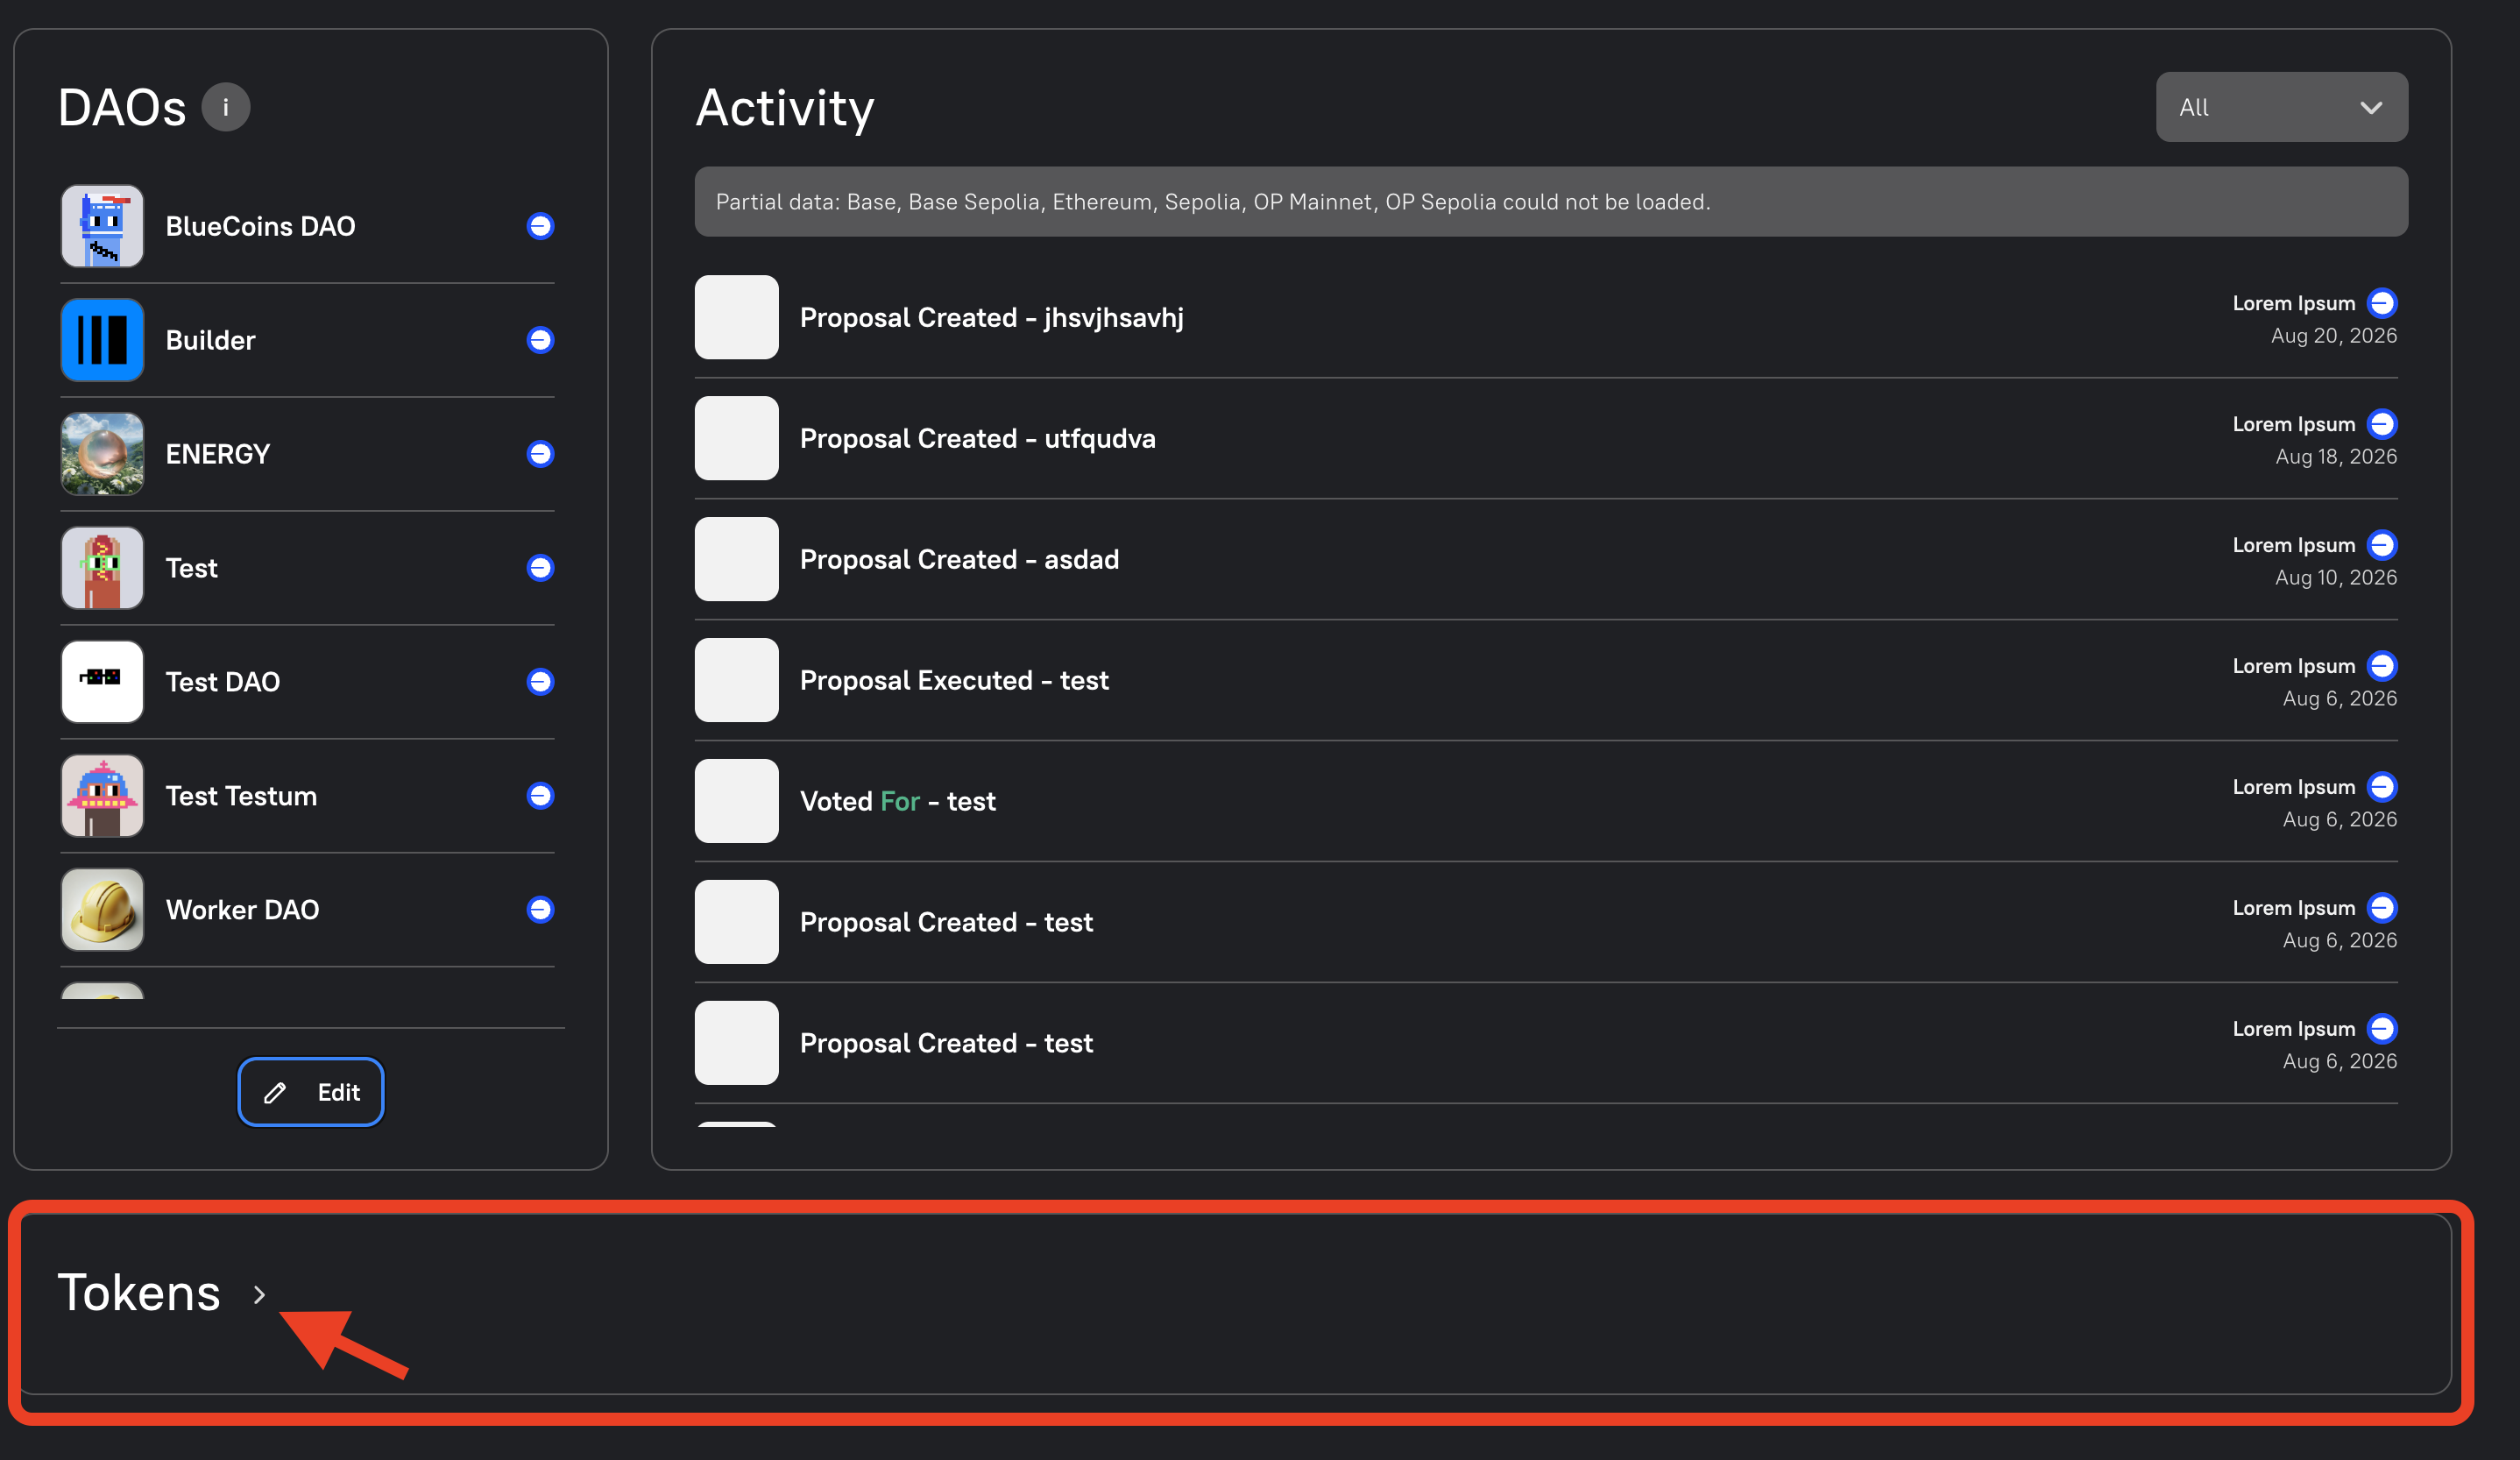Select BlueCoins DAO name

[x=260, y=227]
